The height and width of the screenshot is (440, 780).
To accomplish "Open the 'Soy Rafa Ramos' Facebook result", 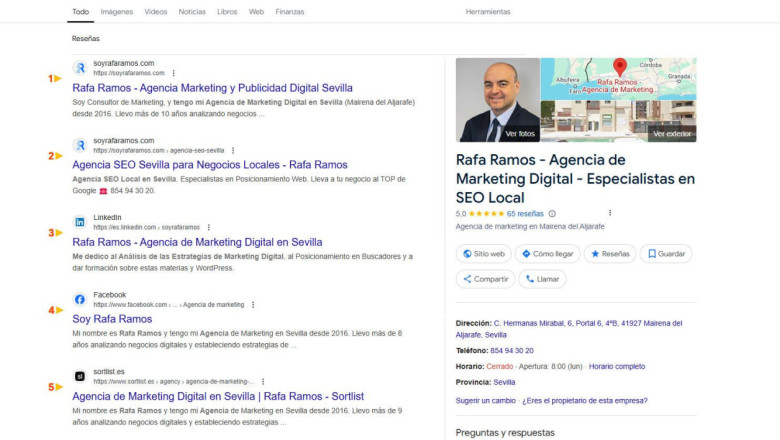I will pyautogui.click(x=112, y=319).
